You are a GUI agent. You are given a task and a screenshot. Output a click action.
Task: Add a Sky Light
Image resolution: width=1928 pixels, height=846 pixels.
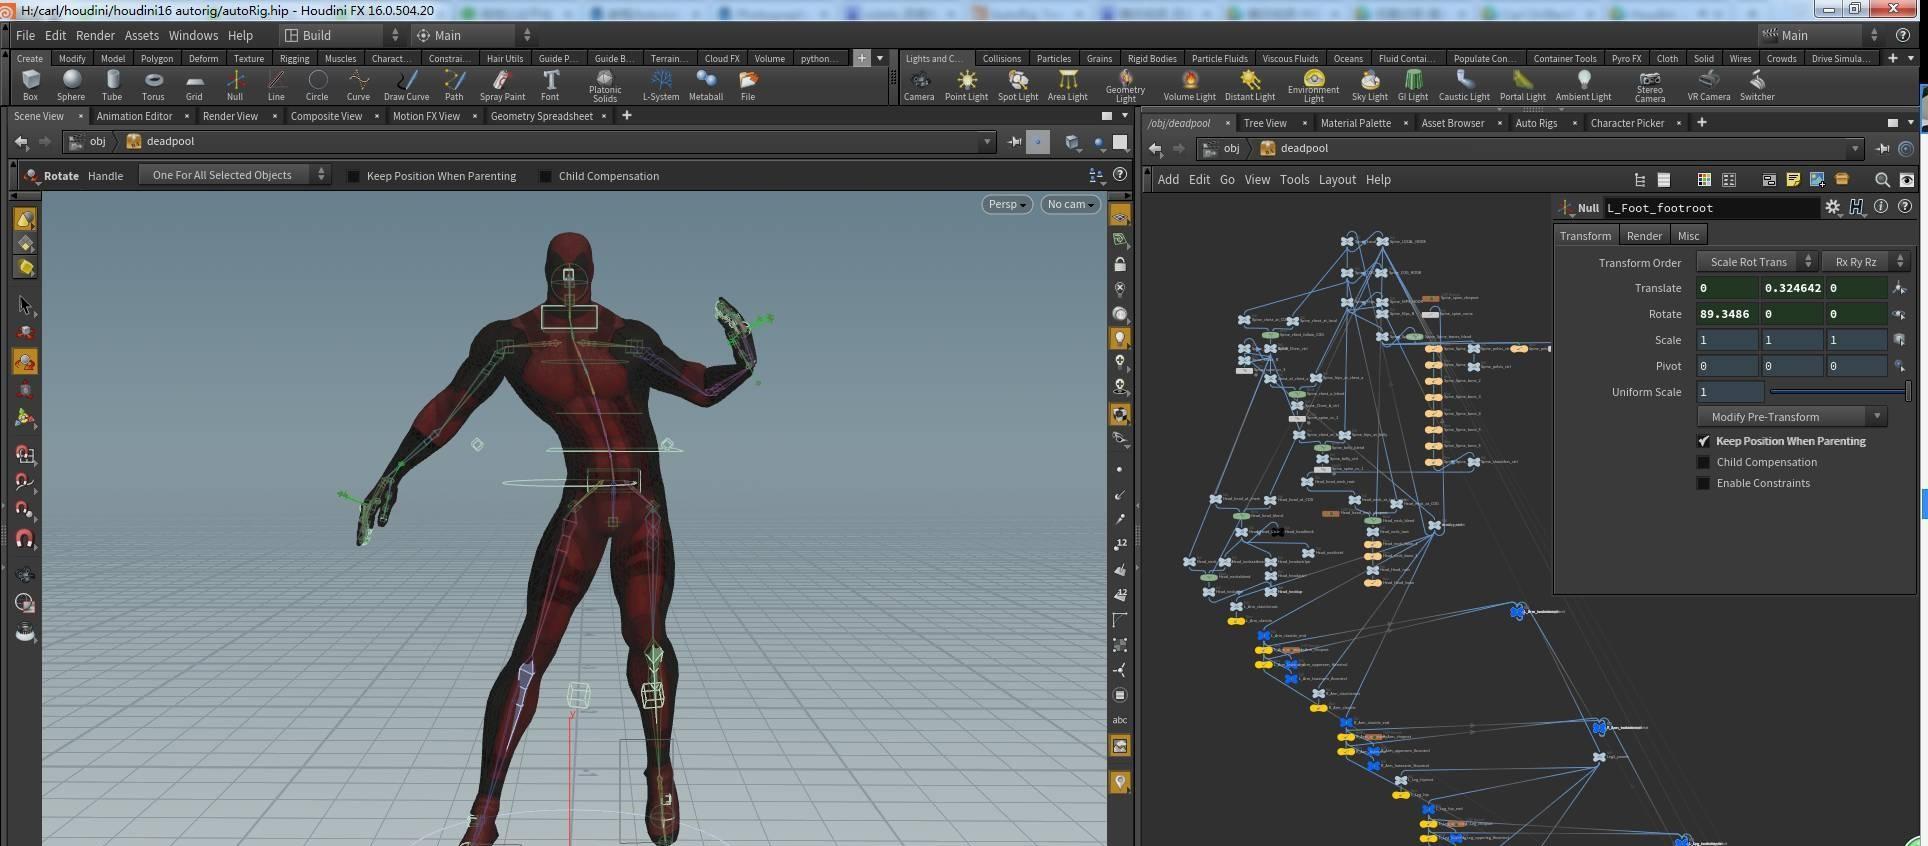click(1369, 85)
